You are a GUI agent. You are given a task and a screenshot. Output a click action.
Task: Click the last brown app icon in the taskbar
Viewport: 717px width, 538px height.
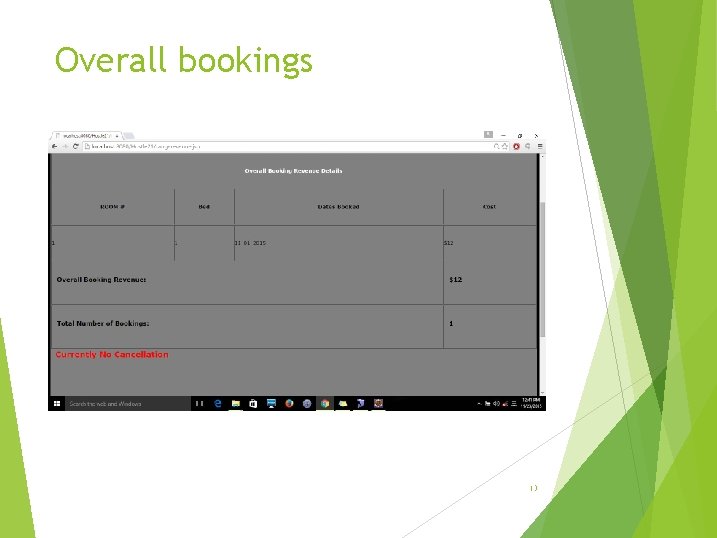(x=378, y=404)
